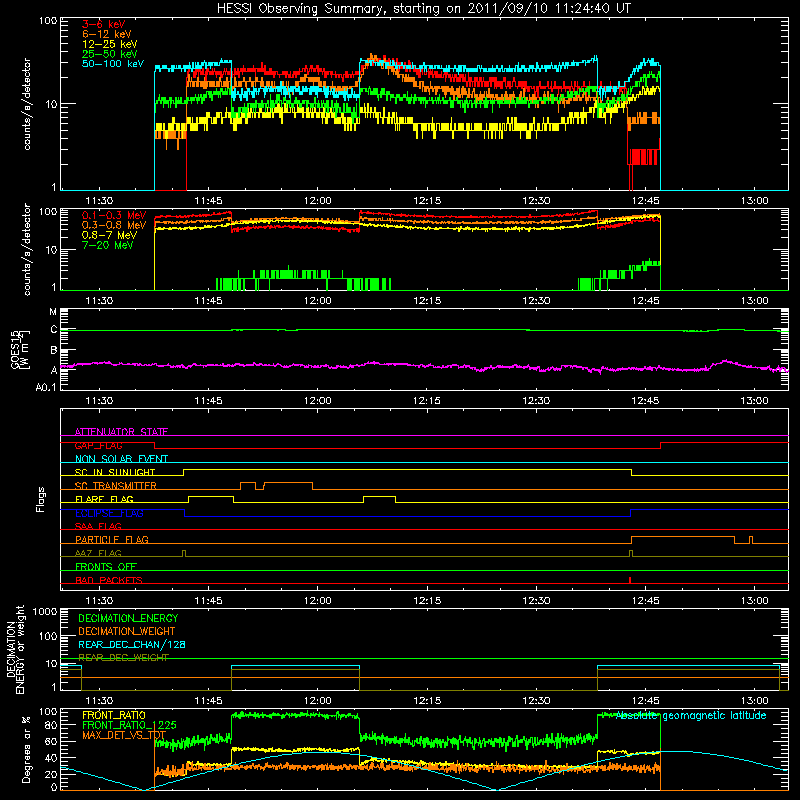This screenshot has height=800, width=800.
Task: Click the GAP_FLAG label
Action: click(98, 445)
